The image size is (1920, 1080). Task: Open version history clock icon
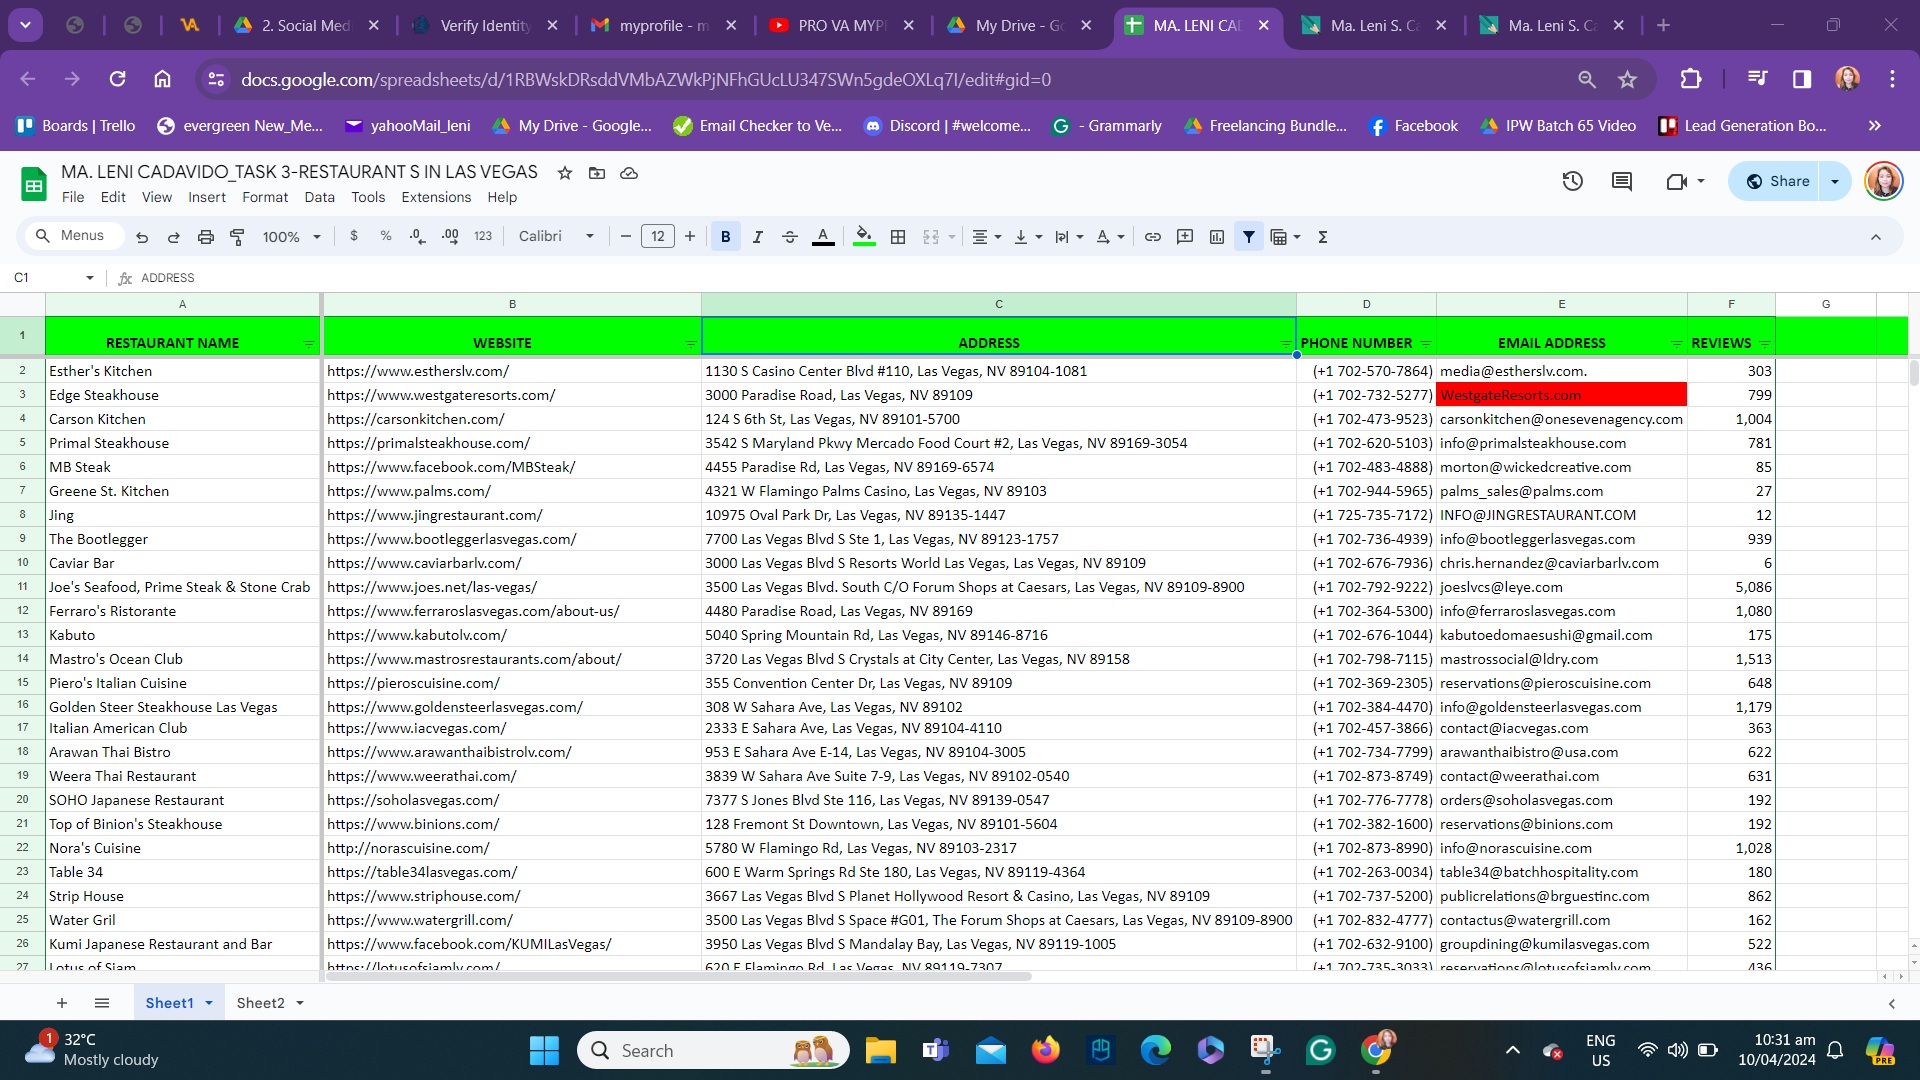point(1572,181)
